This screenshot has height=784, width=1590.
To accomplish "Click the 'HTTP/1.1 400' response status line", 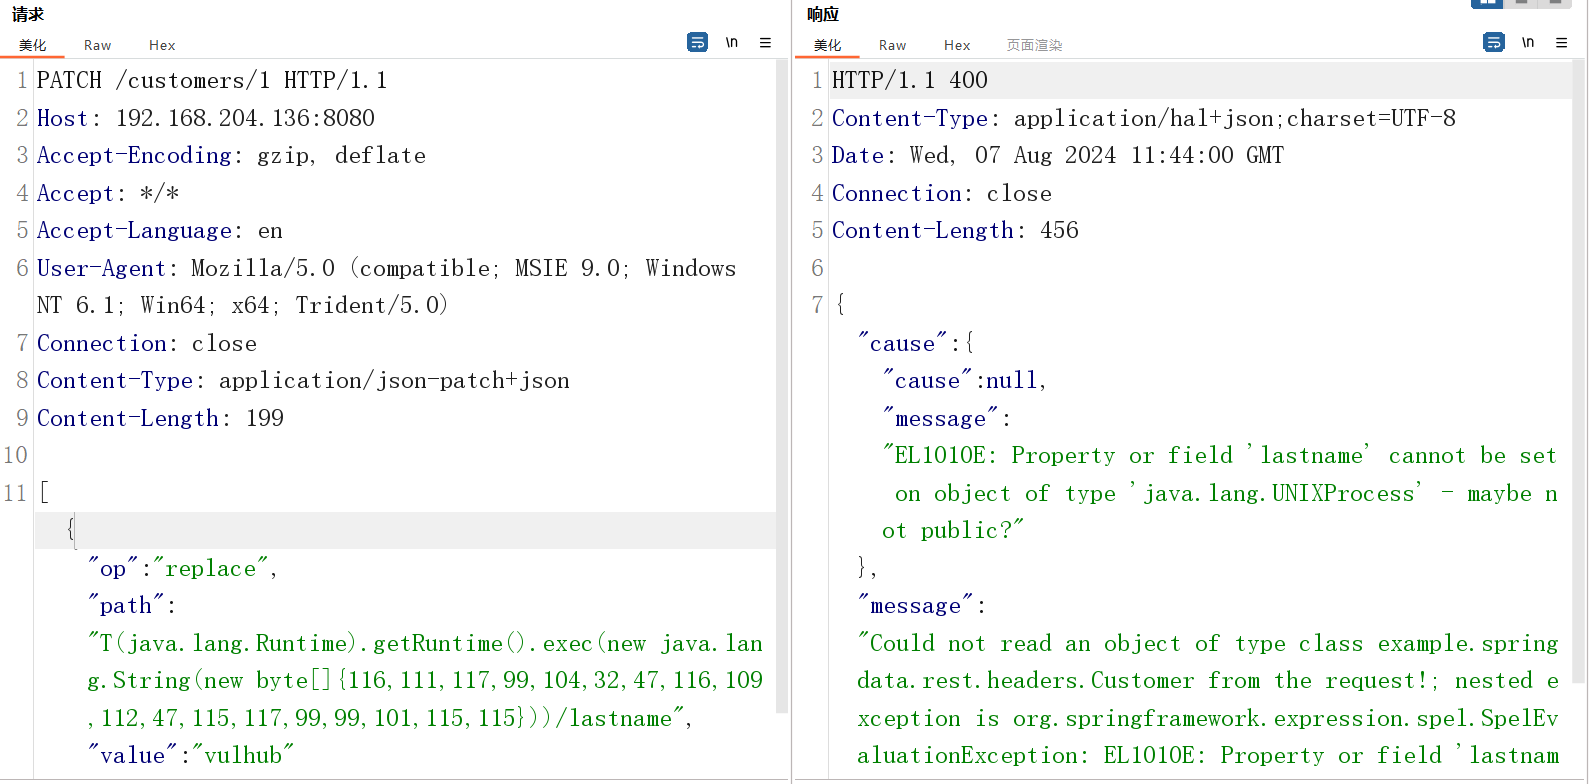I will coord(910,80).
